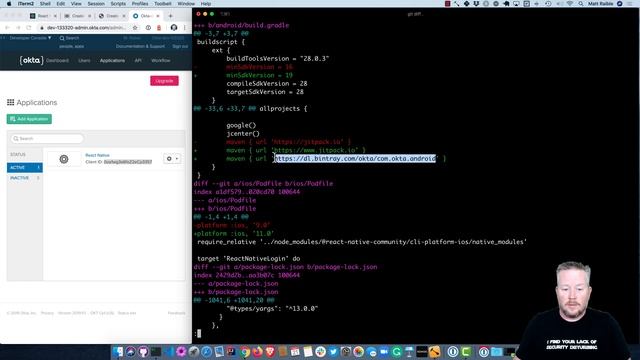Image resolution: width=640 pixels, height=360 pixels.
Task: Open the browser profile avatar
Action: (174, 28)
